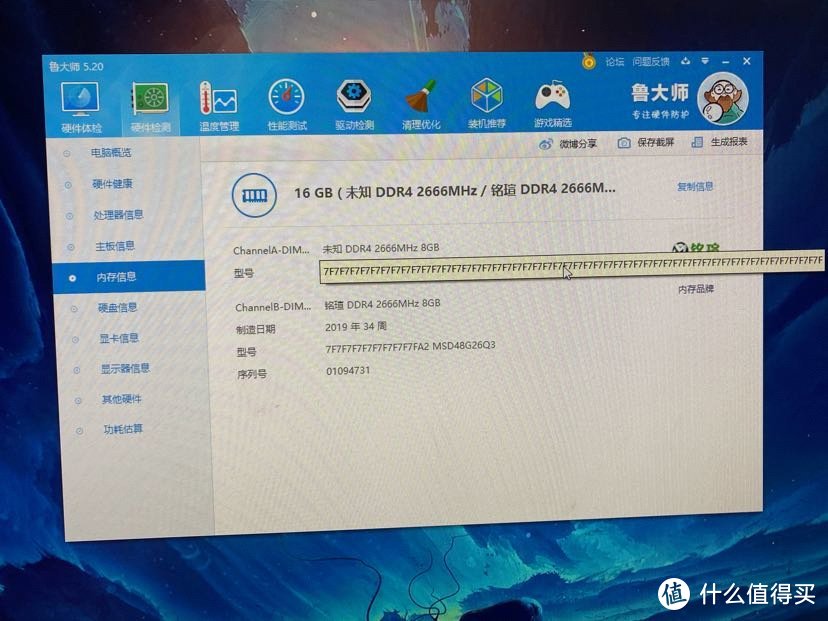Click the skin icon in the title bar
828x621 pixels.
point(685,61)
